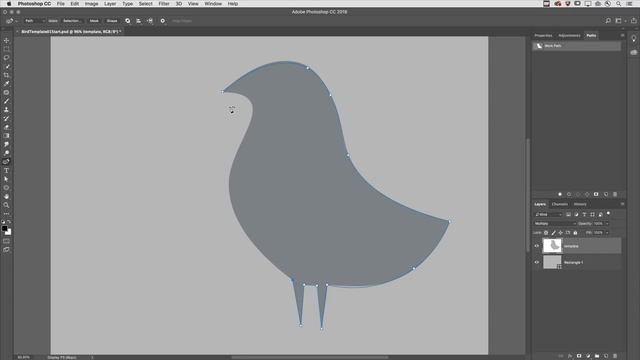Select the Curvature Pen tool

(6, 162)
